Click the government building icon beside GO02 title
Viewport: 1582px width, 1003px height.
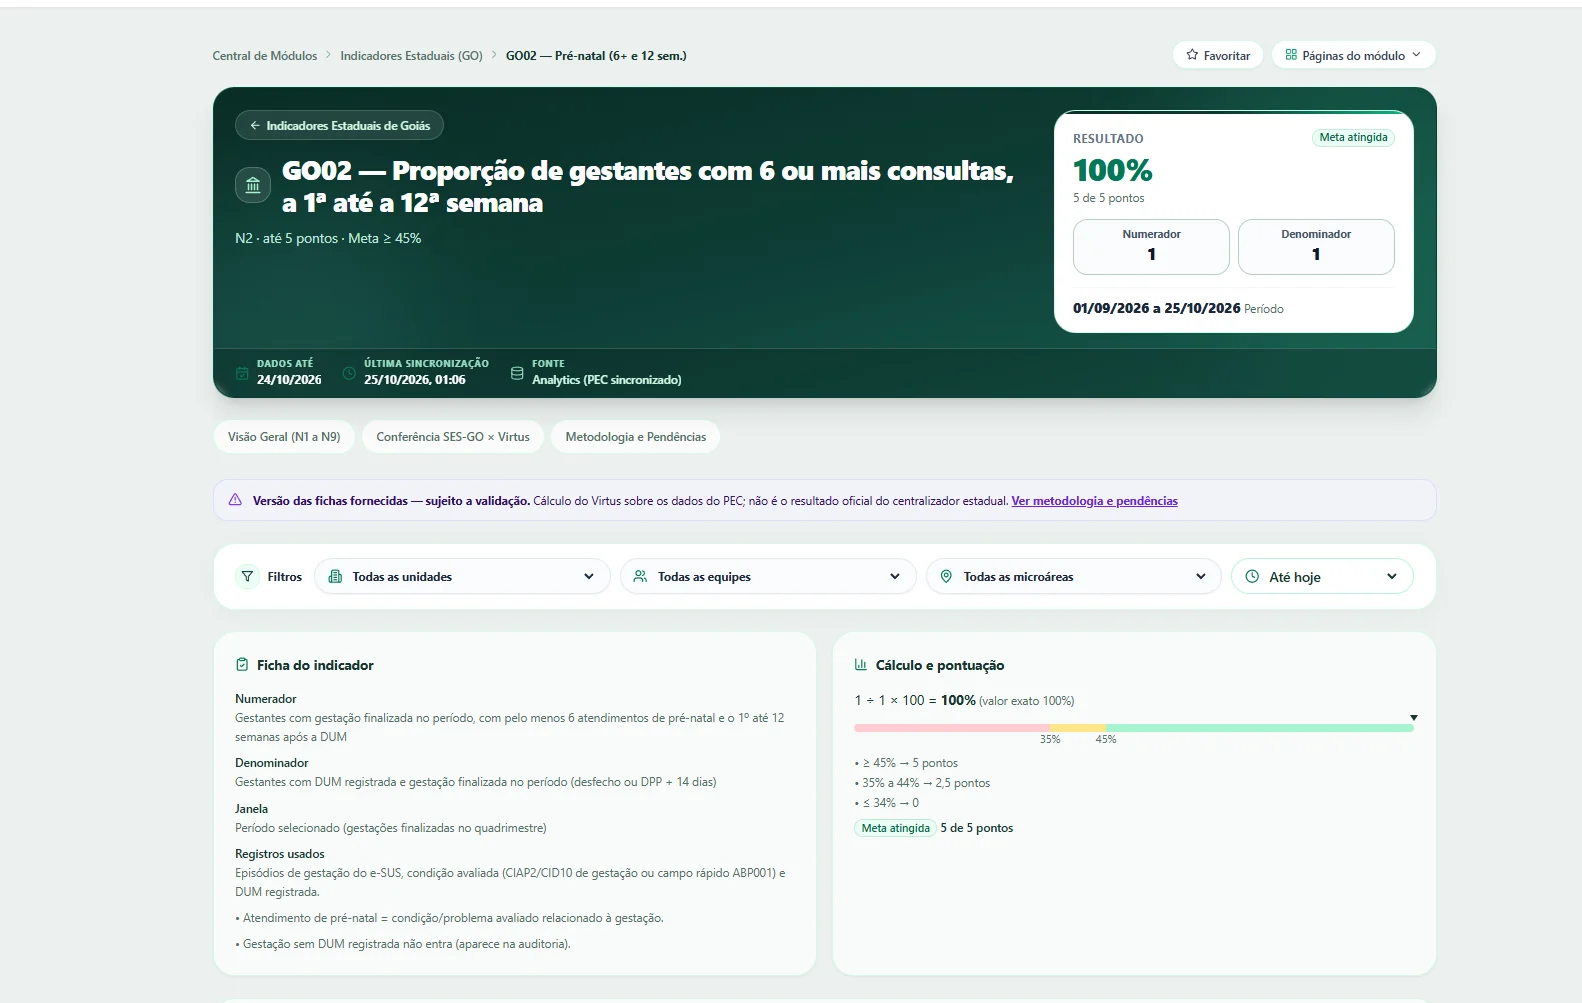pyautogui.click(x=253, y=185)
